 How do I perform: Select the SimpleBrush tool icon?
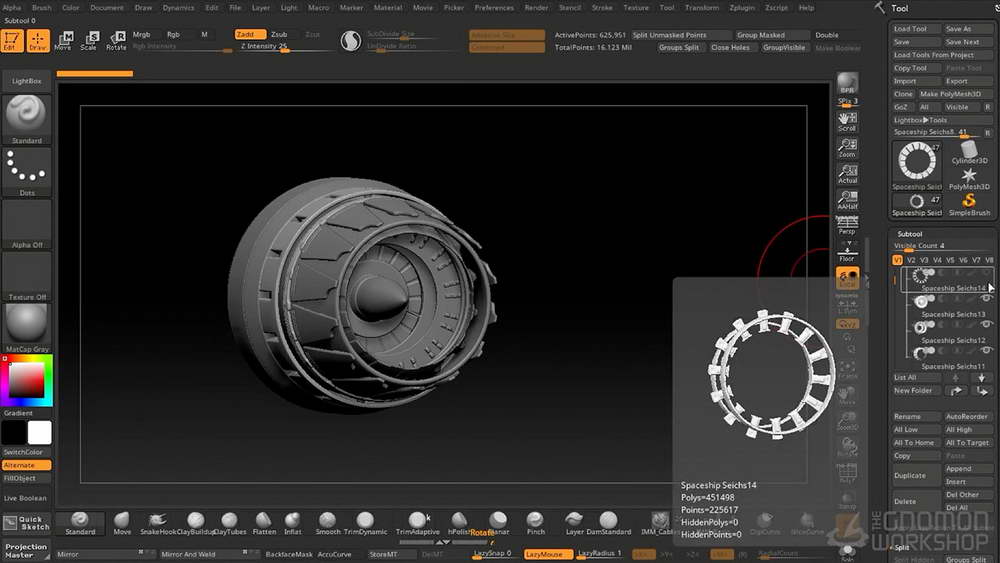click(x=969, y=205)
